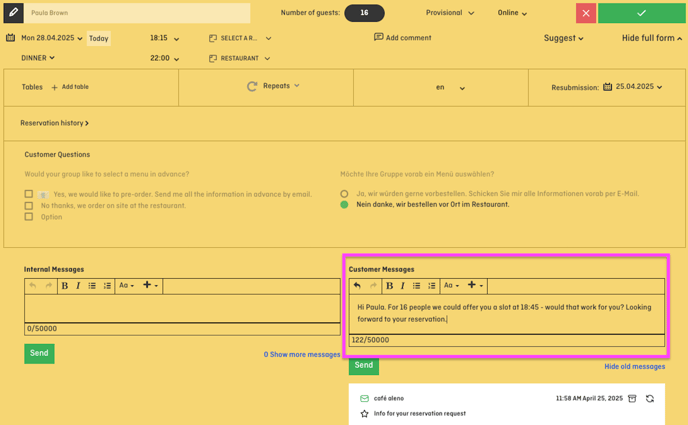The height and width of the screenshot is (425, 688).
Task: Click redo in Internal Messages toolbar
Action: tap(48, 286)
